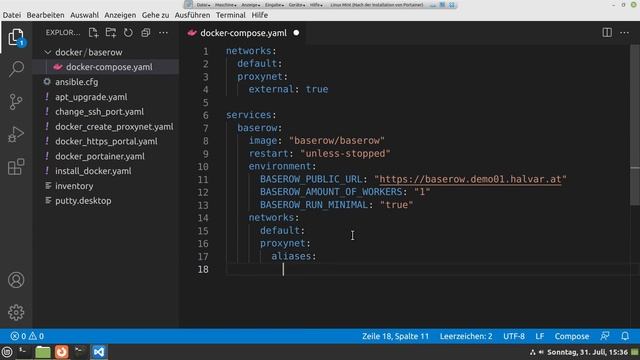Viewport: 640px width, 360px height.
Task: Open the Run and Debug view
Action: 16,134
